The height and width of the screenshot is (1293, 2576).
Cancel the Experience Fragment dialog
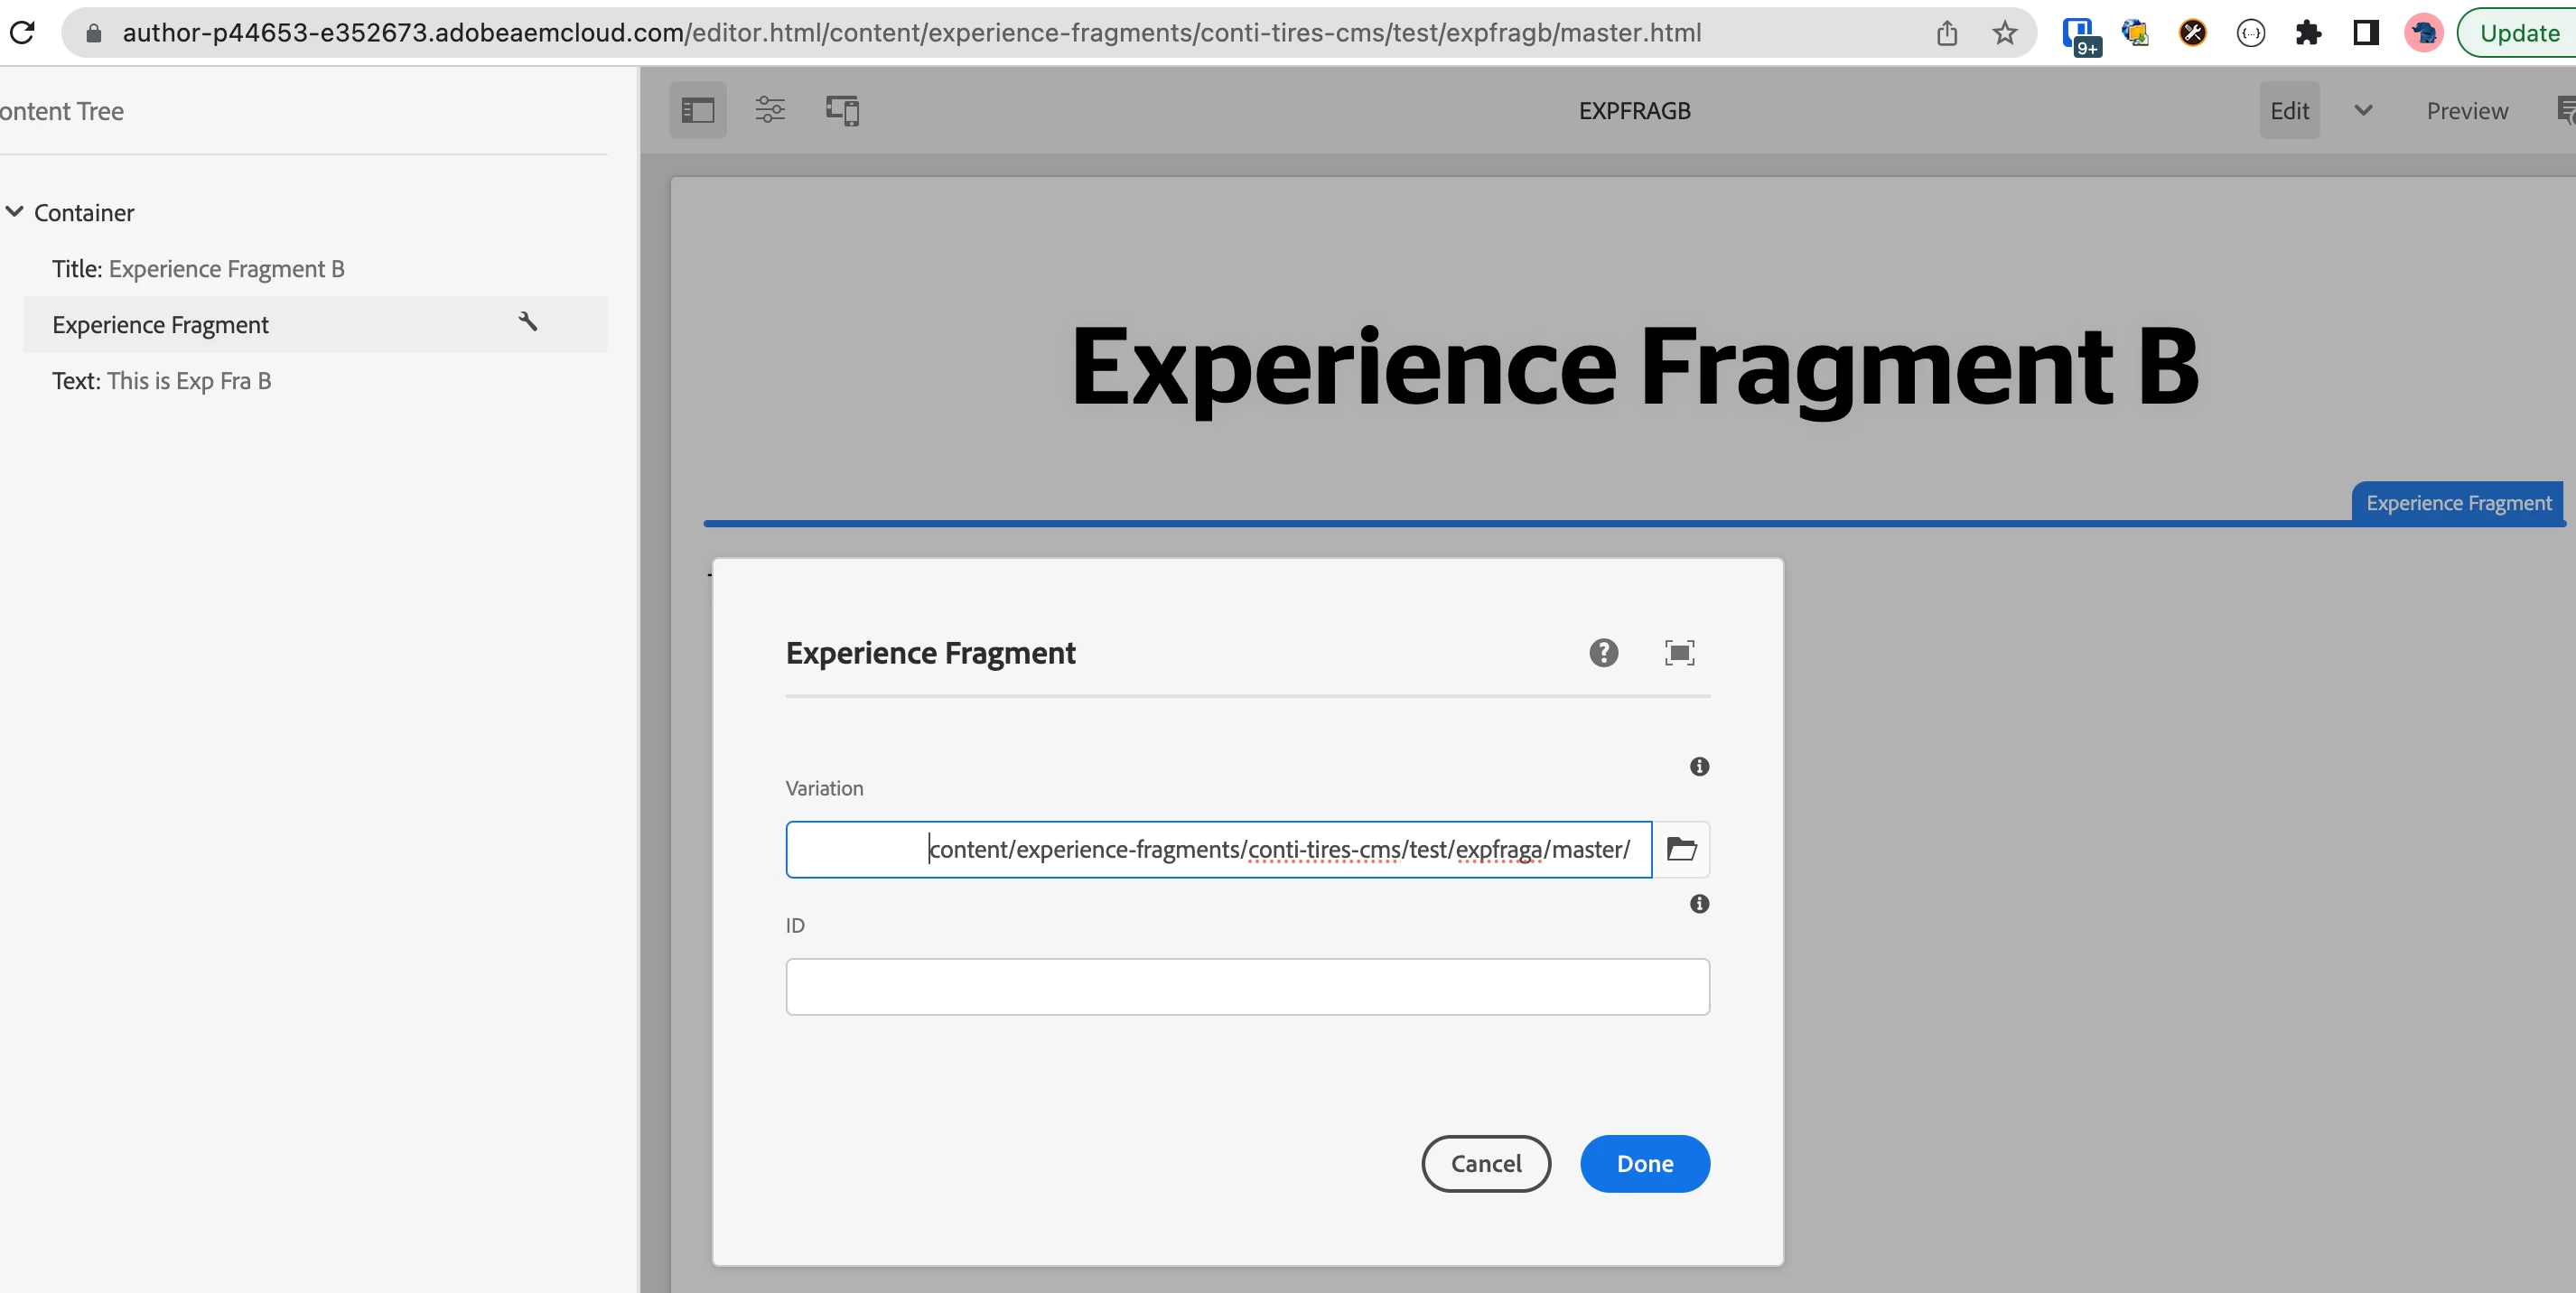[x=1485, y=1163]
